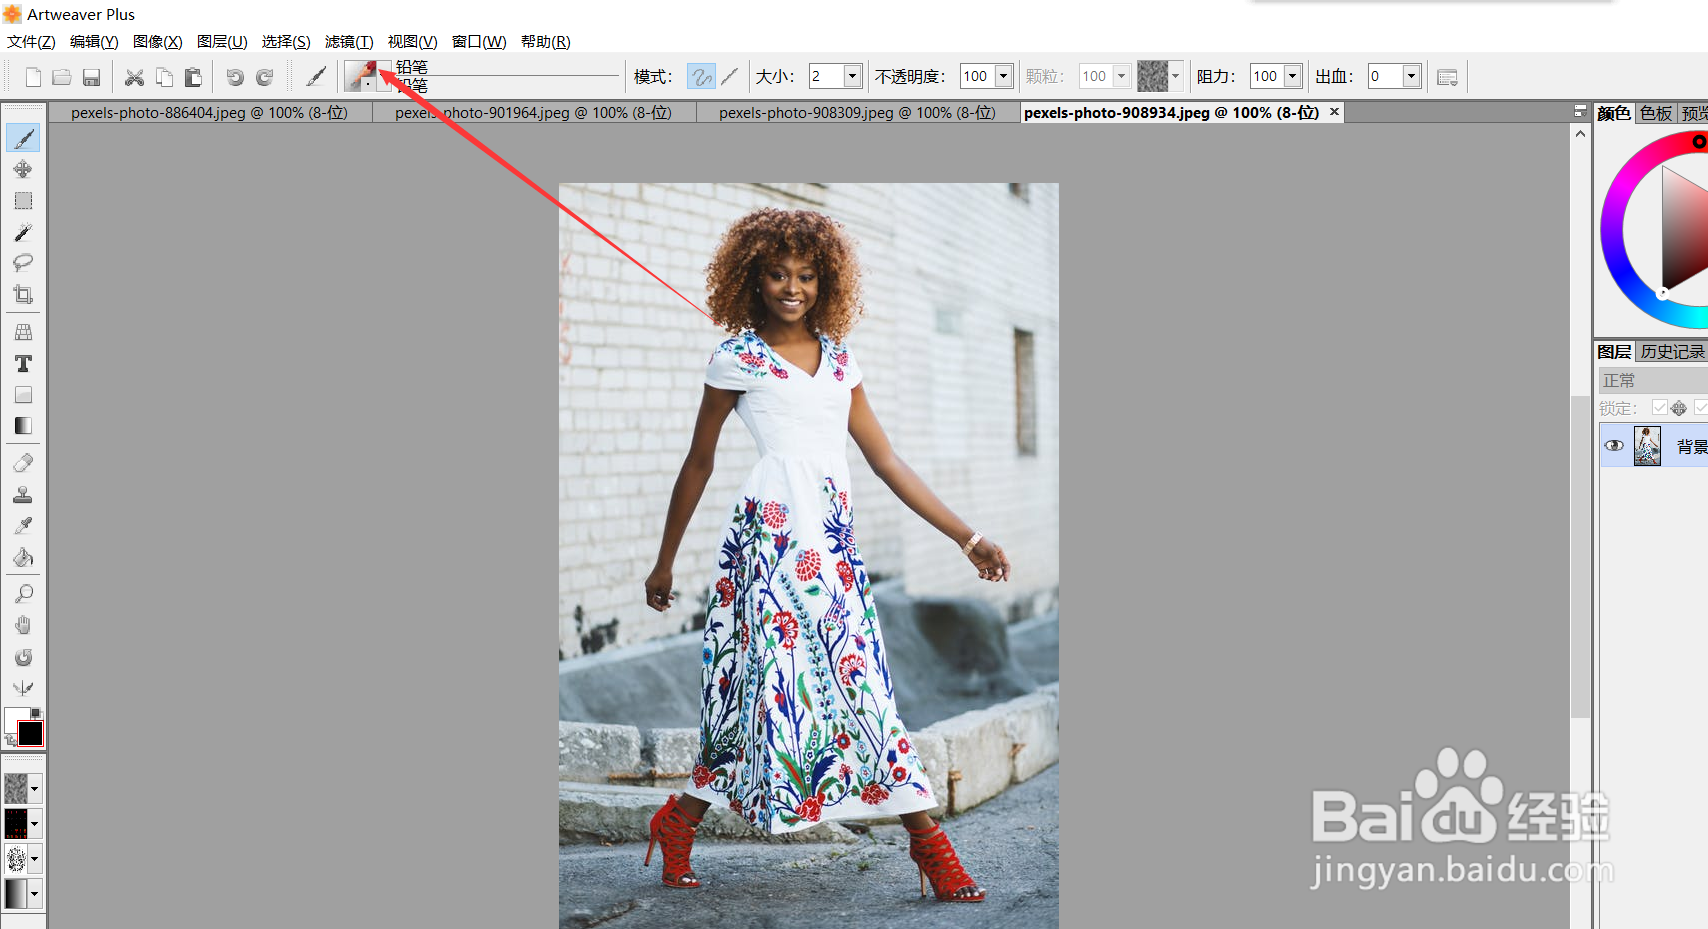Open the 视图 (View) menu
The height and width of the screenshot is (929, 1708).
point(413,41)
